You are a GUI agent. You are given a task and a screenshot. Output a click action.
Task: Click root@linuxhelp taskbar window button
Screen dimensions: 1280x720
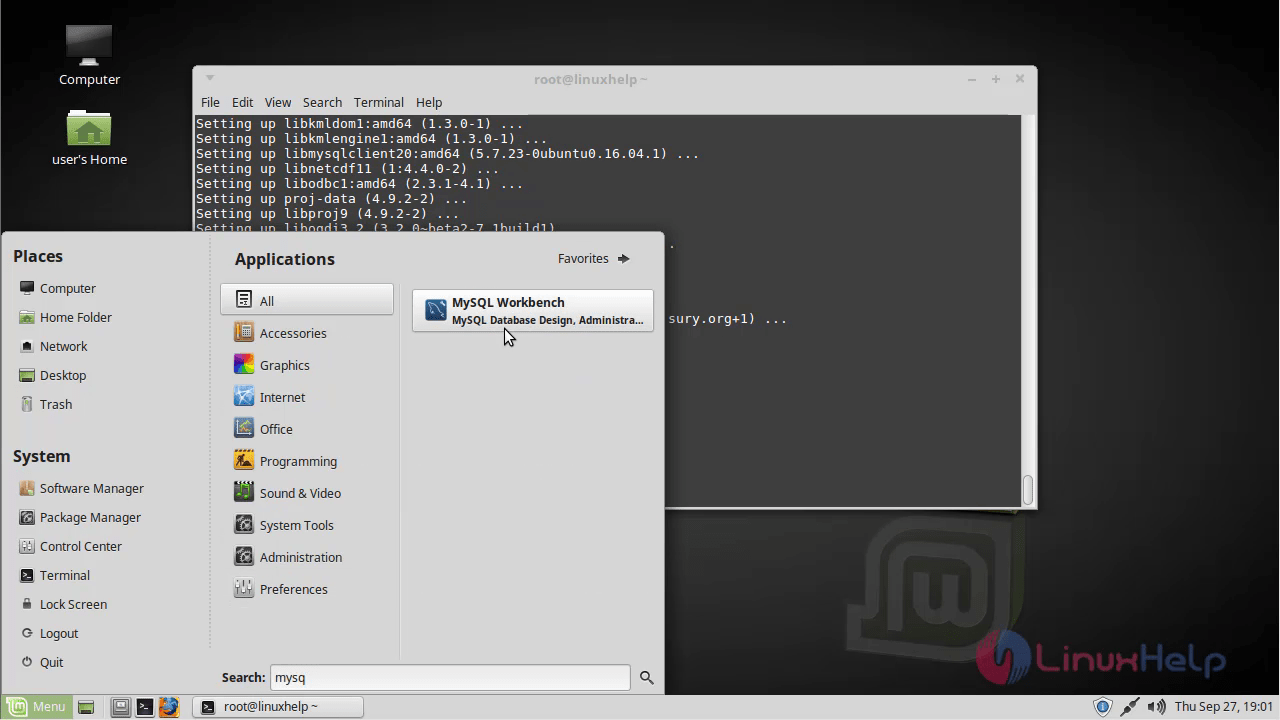coord(277,707)
